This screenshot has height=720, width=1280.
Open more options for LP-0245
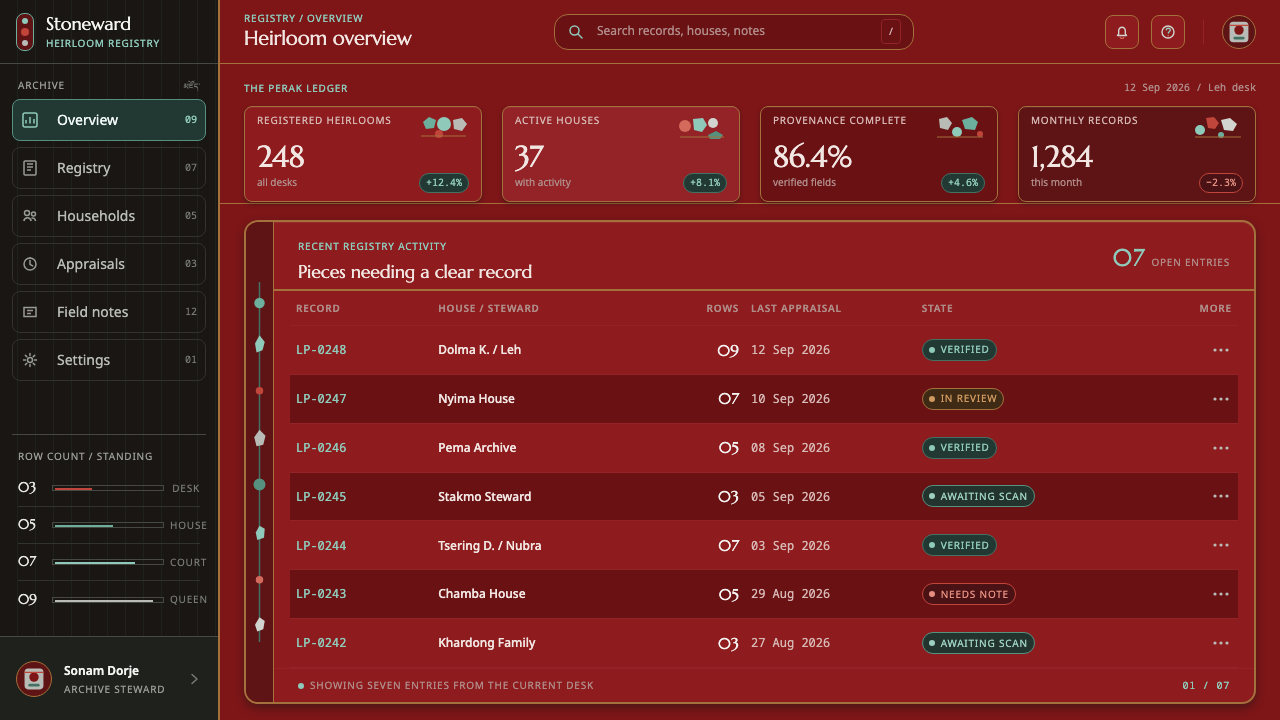click(1220, 496)
